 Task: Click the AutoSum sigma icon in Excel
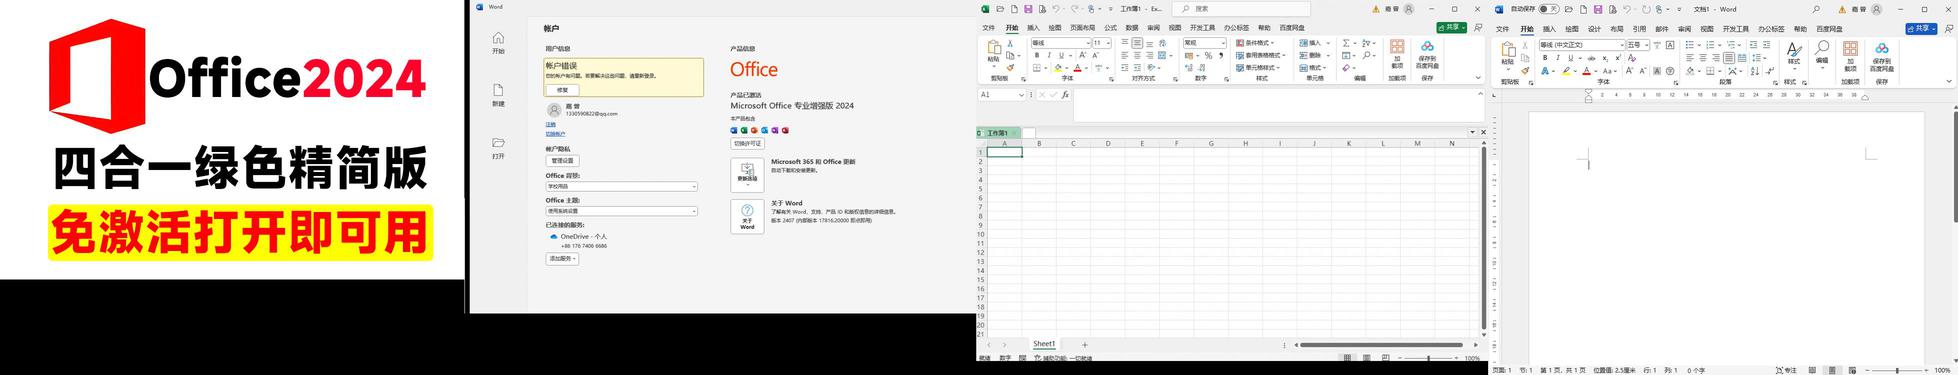click(x=1346, y=43)
